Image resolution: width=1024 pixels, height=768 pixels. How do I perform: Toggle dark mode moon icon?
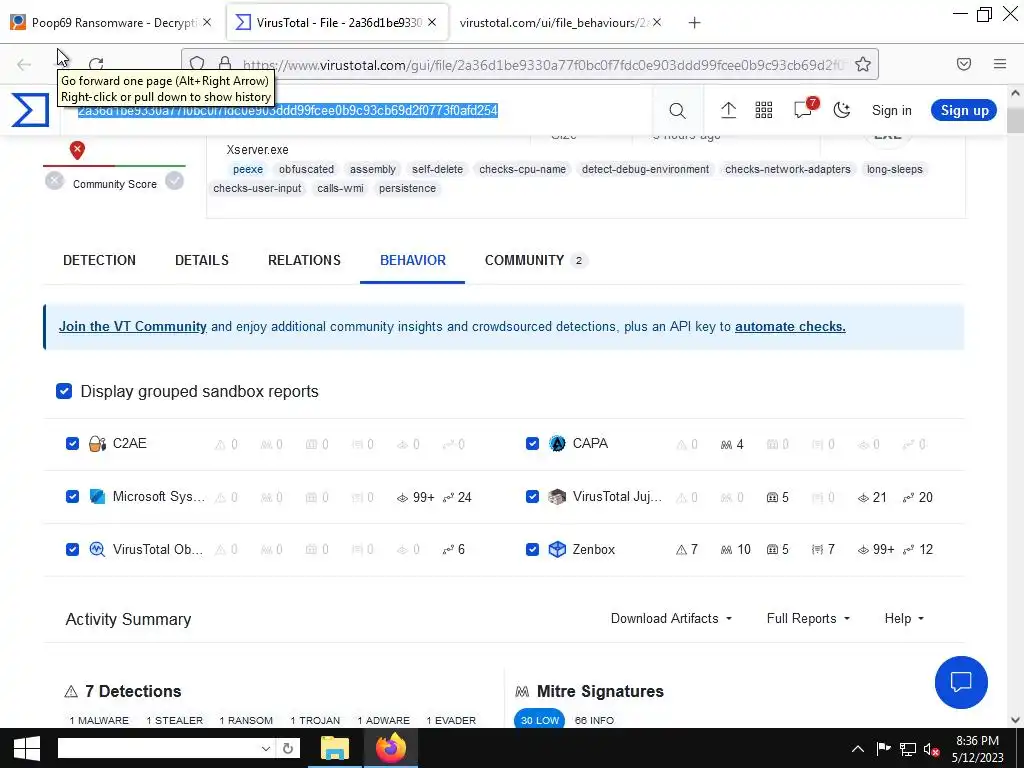842,110
